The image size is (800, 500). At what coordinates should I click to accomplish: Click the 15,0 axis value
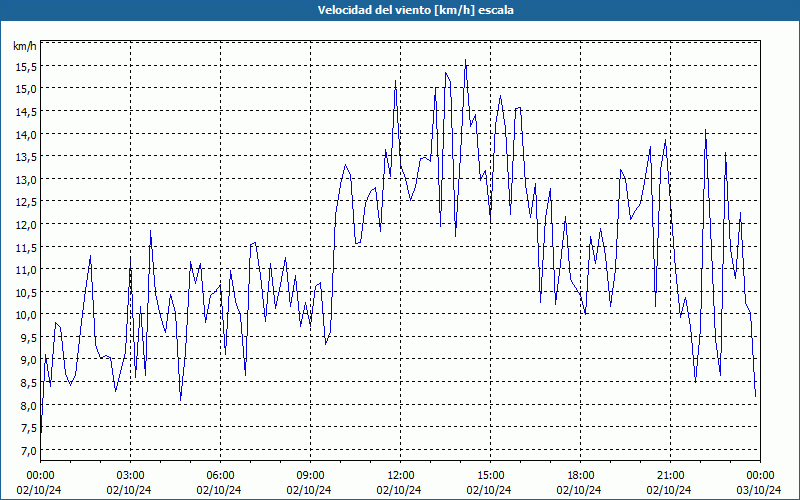(x=27, y=89)
